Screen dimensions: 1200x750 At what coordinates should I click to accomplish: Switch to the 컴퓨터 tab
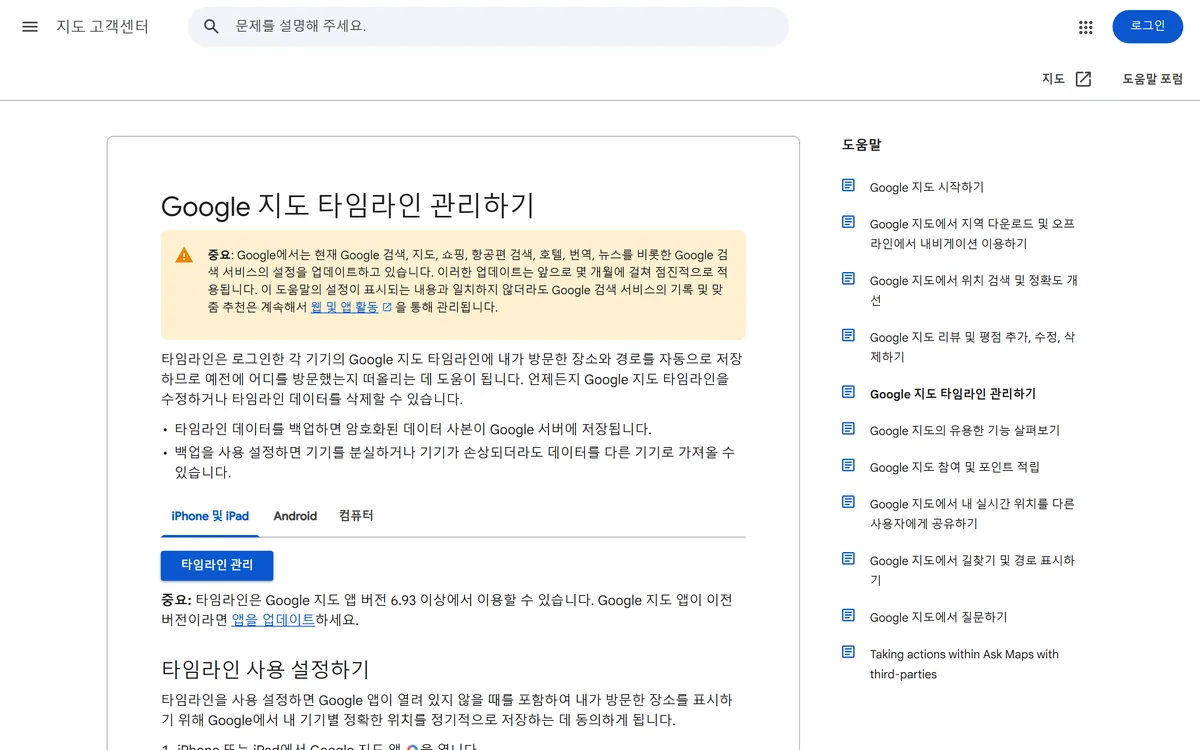[x=356, y=516]
